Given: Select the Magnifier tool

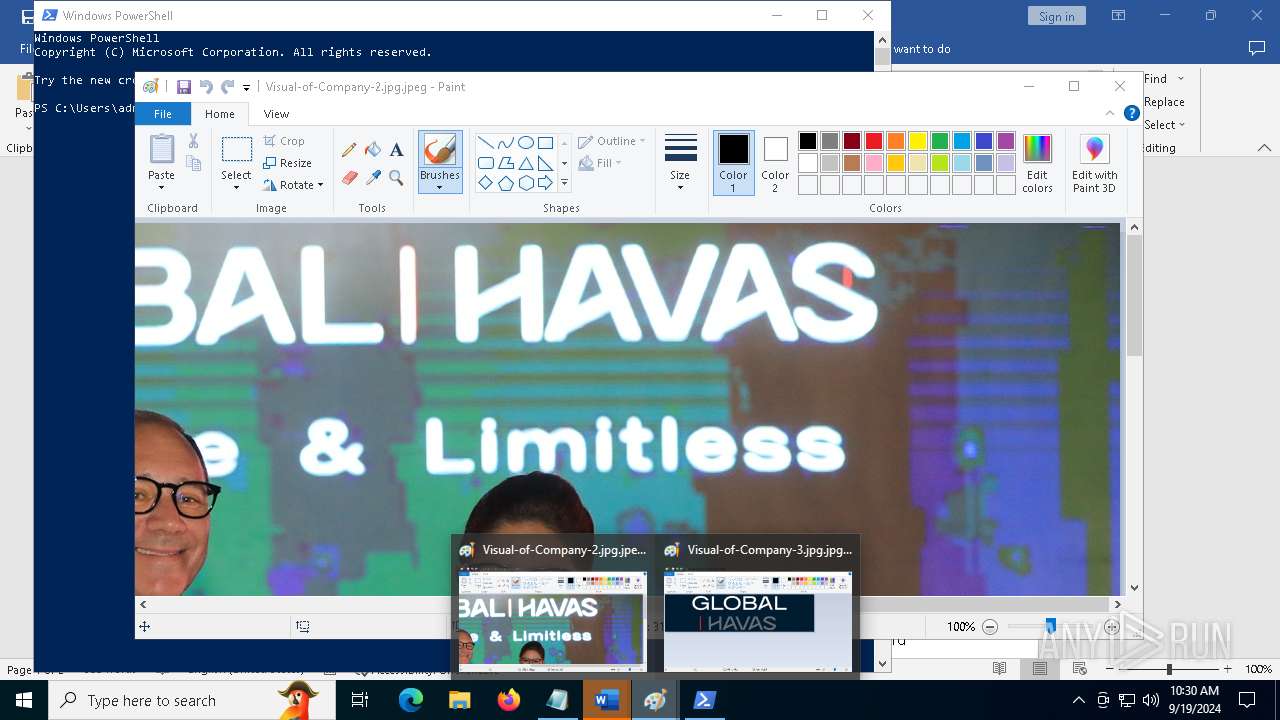Looking at the screenshot, I should [x=396, y=178].
